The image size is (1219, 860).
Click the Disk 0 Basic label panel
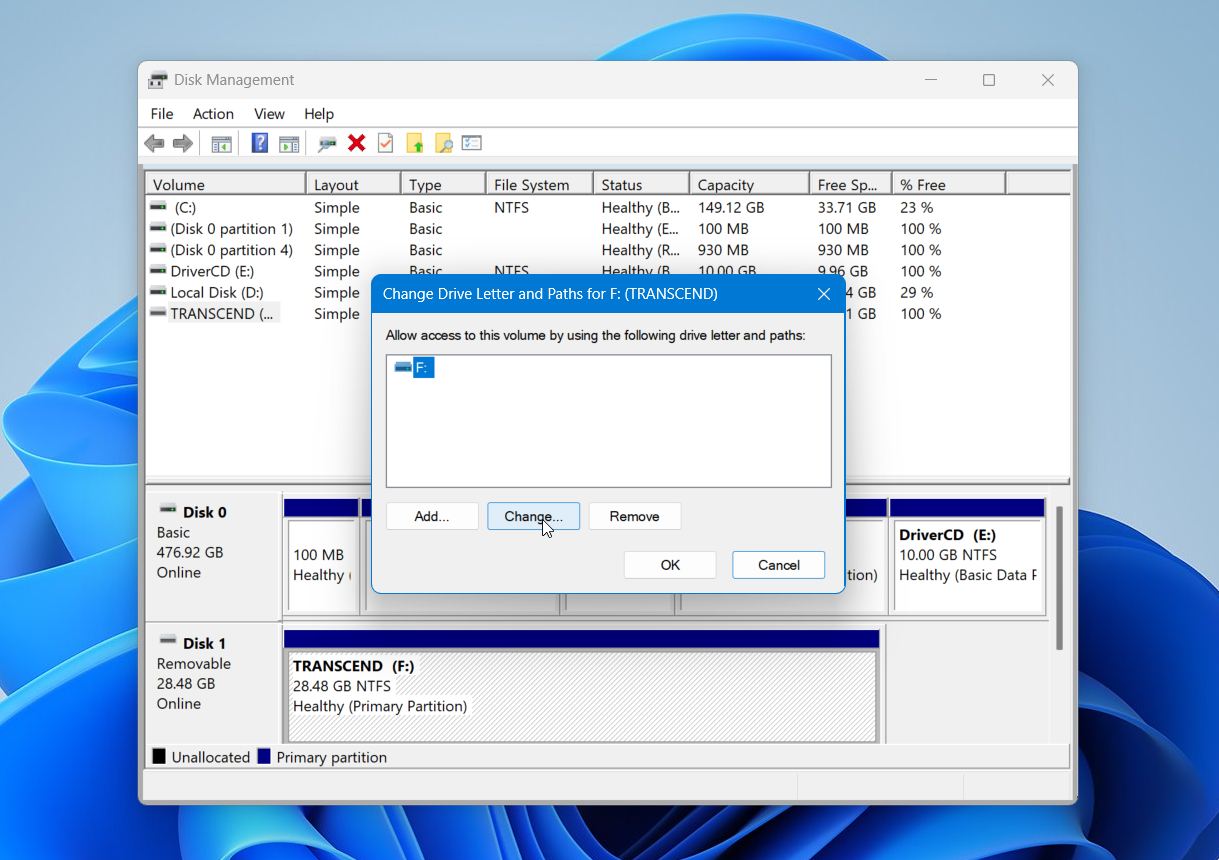point(213,556)
